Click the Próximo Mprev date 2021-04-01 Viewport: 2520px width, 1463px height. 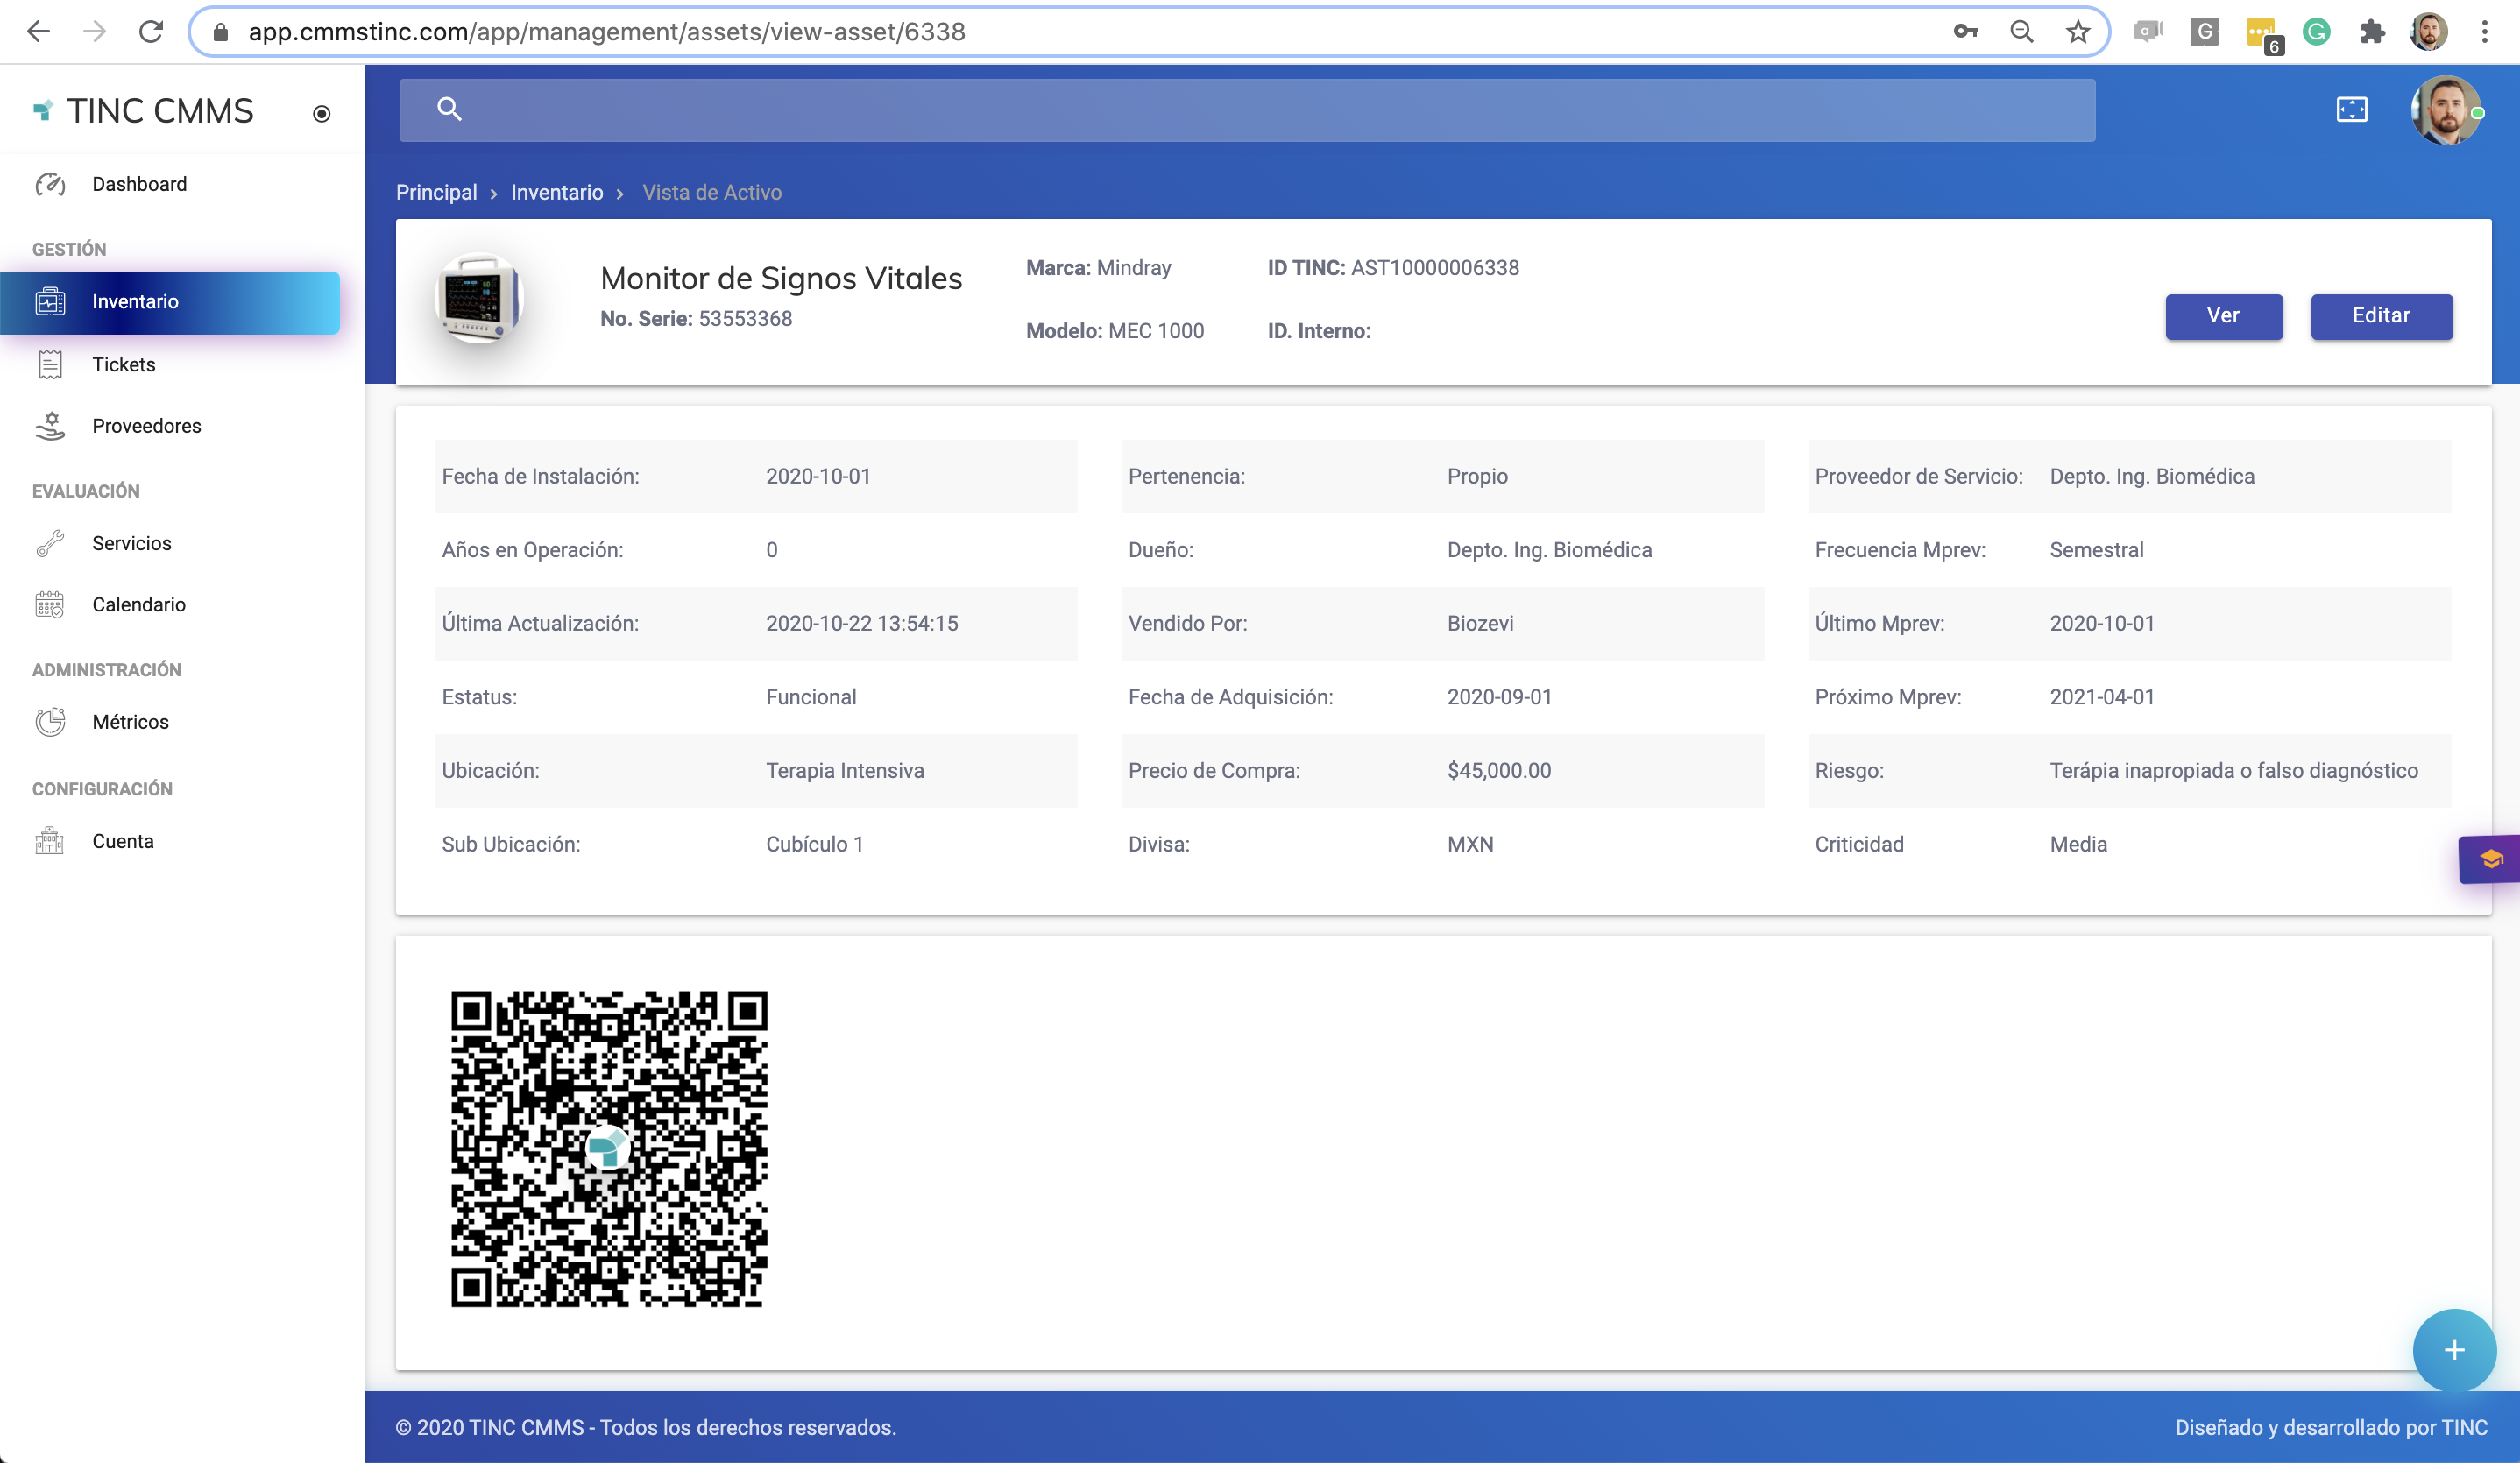[x=2102, y=697]
